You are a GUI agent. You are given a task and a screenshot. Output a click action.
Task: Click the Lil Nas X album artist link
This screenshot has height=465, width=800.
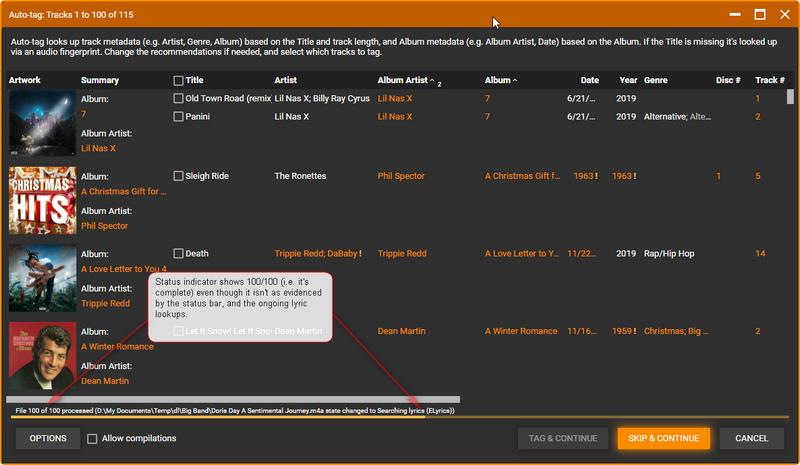[98, 149]
